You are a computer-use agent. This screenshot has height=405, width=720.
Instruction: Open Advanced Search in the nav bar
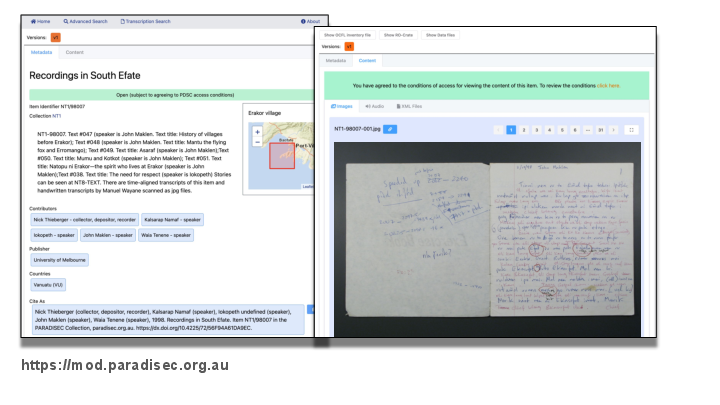click(85, 22)
